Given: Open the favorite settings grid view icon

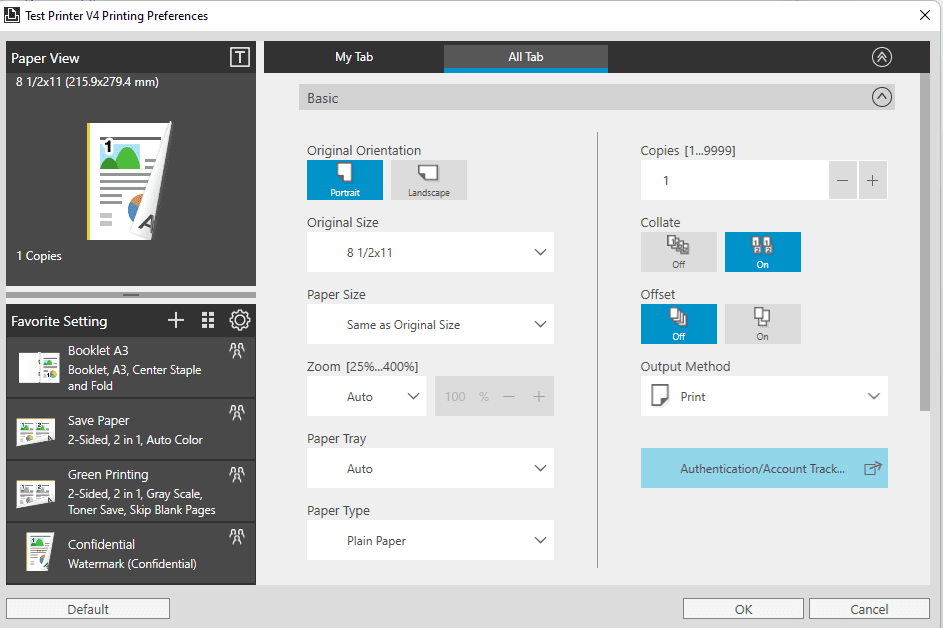Looking at the screenshot, I should tap(208, 320).
